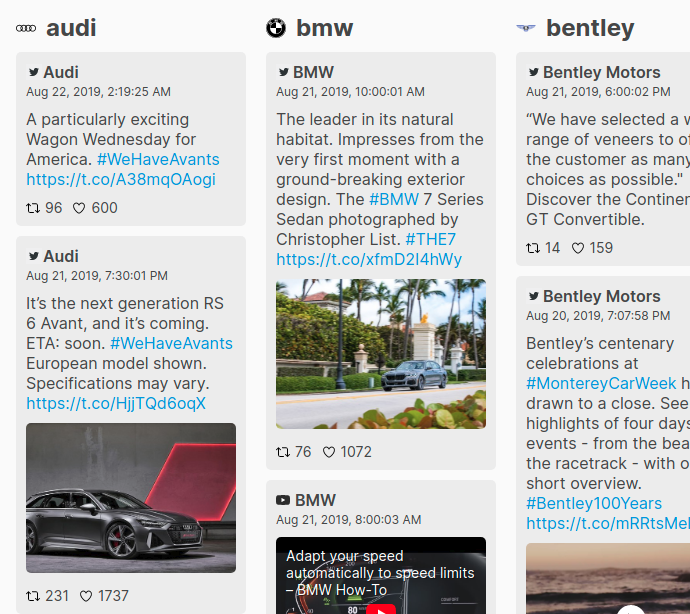The image size is (690, 614).
Task: Click the BMW roundel logo icon
Action: (x=276, y=28)
